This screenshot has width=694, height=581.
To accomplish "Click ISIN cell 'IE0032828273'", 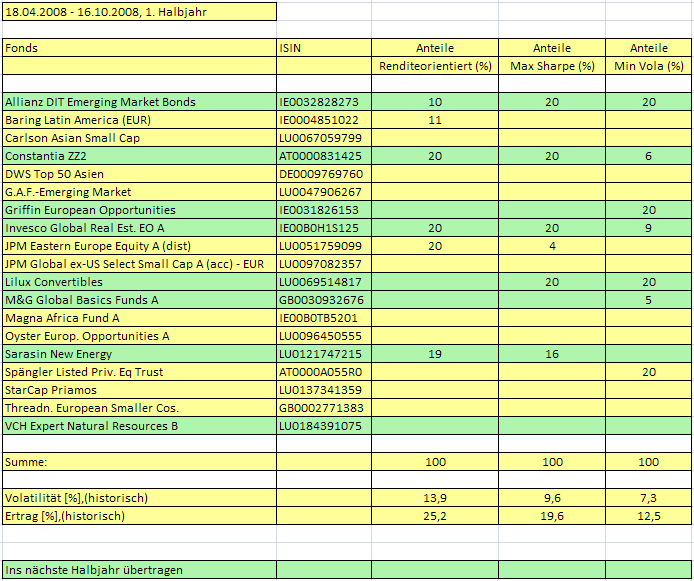I will [324, 102].
